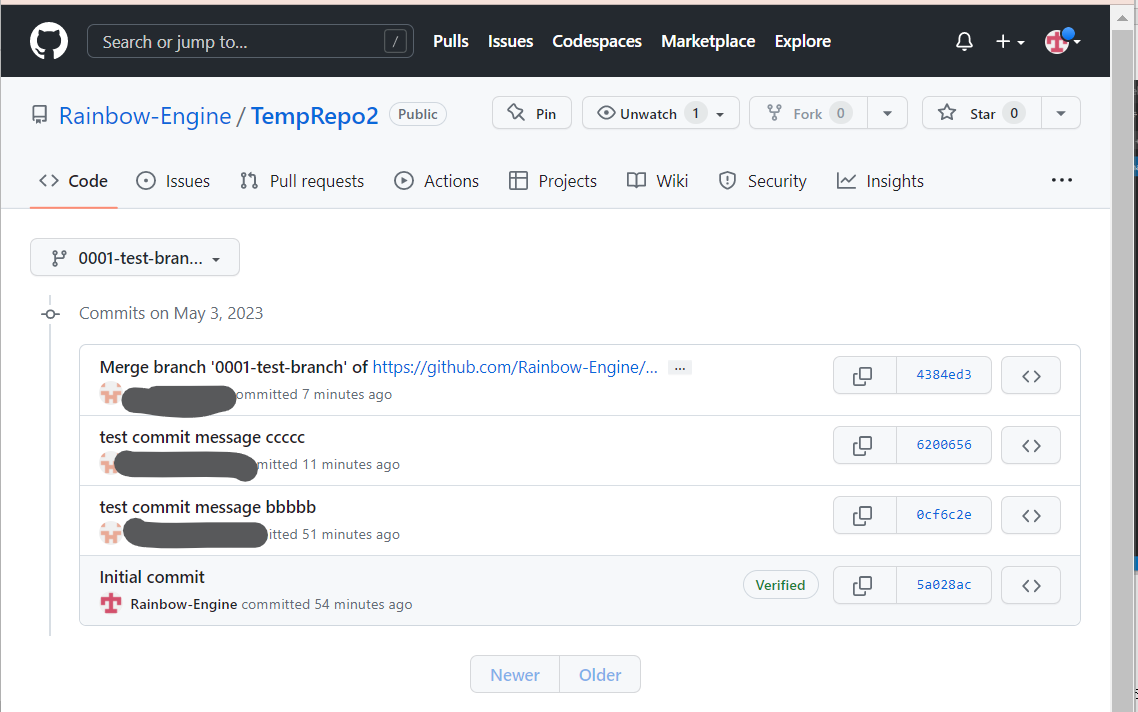Open the Merge branch '0001-test-branch' commit title
The image size is (1138, 712).
(x=234, y=367)
